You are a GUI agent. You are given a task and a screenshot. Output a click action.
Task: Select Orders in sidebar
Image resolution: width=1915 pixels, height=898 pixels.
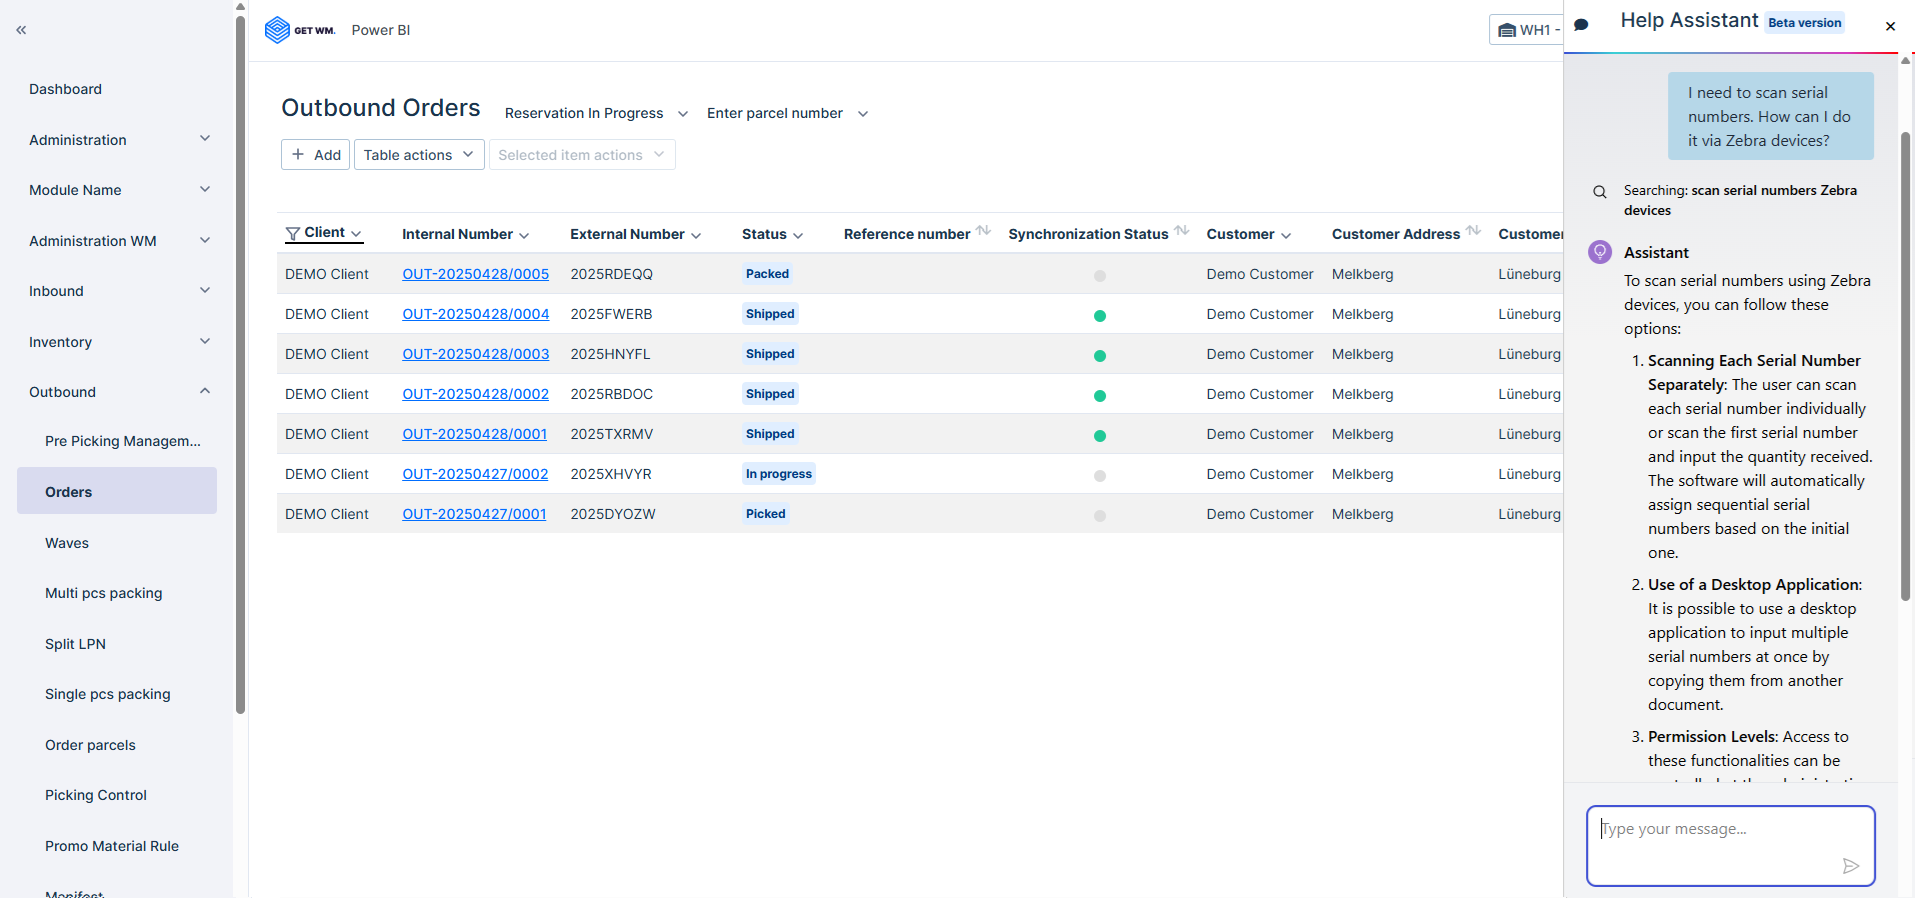(x=117, y=491)
